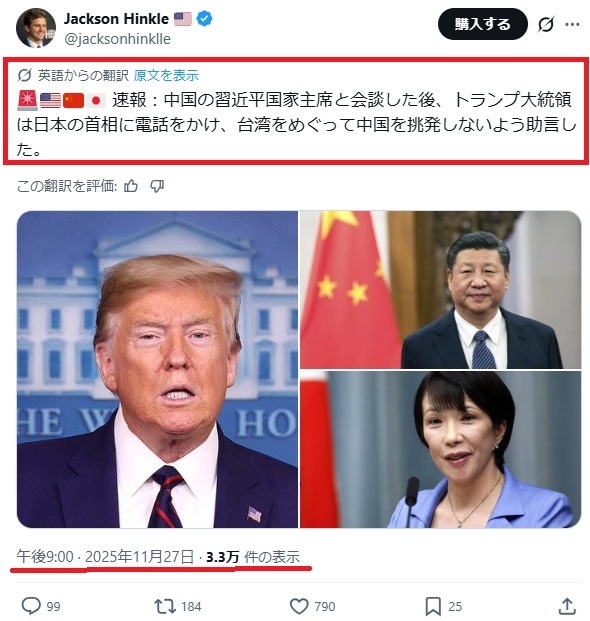The height and width of the screenshot is (621, 590).
Task: Click the Jackson Hinkle display name
Action: [116, 19]
